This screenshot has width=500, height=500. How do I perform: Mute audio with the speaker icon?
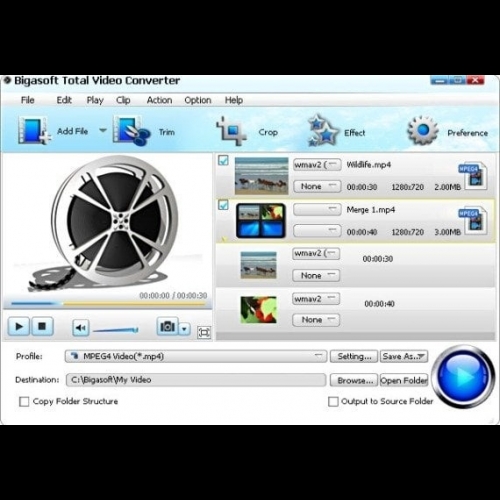81,328
